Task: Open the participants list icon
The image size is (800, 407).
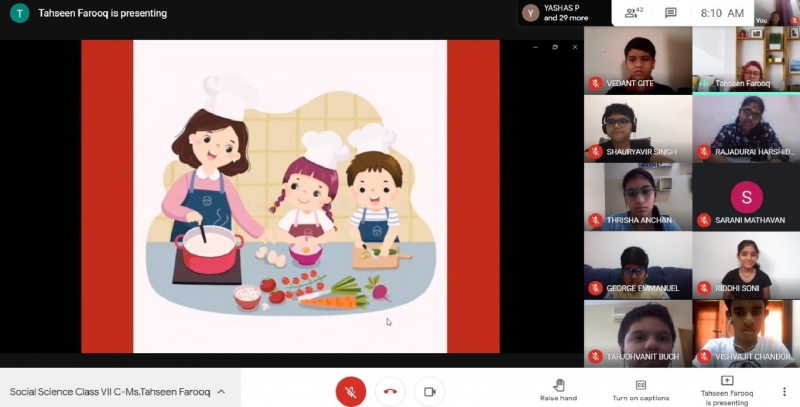Action: (631, 13)
